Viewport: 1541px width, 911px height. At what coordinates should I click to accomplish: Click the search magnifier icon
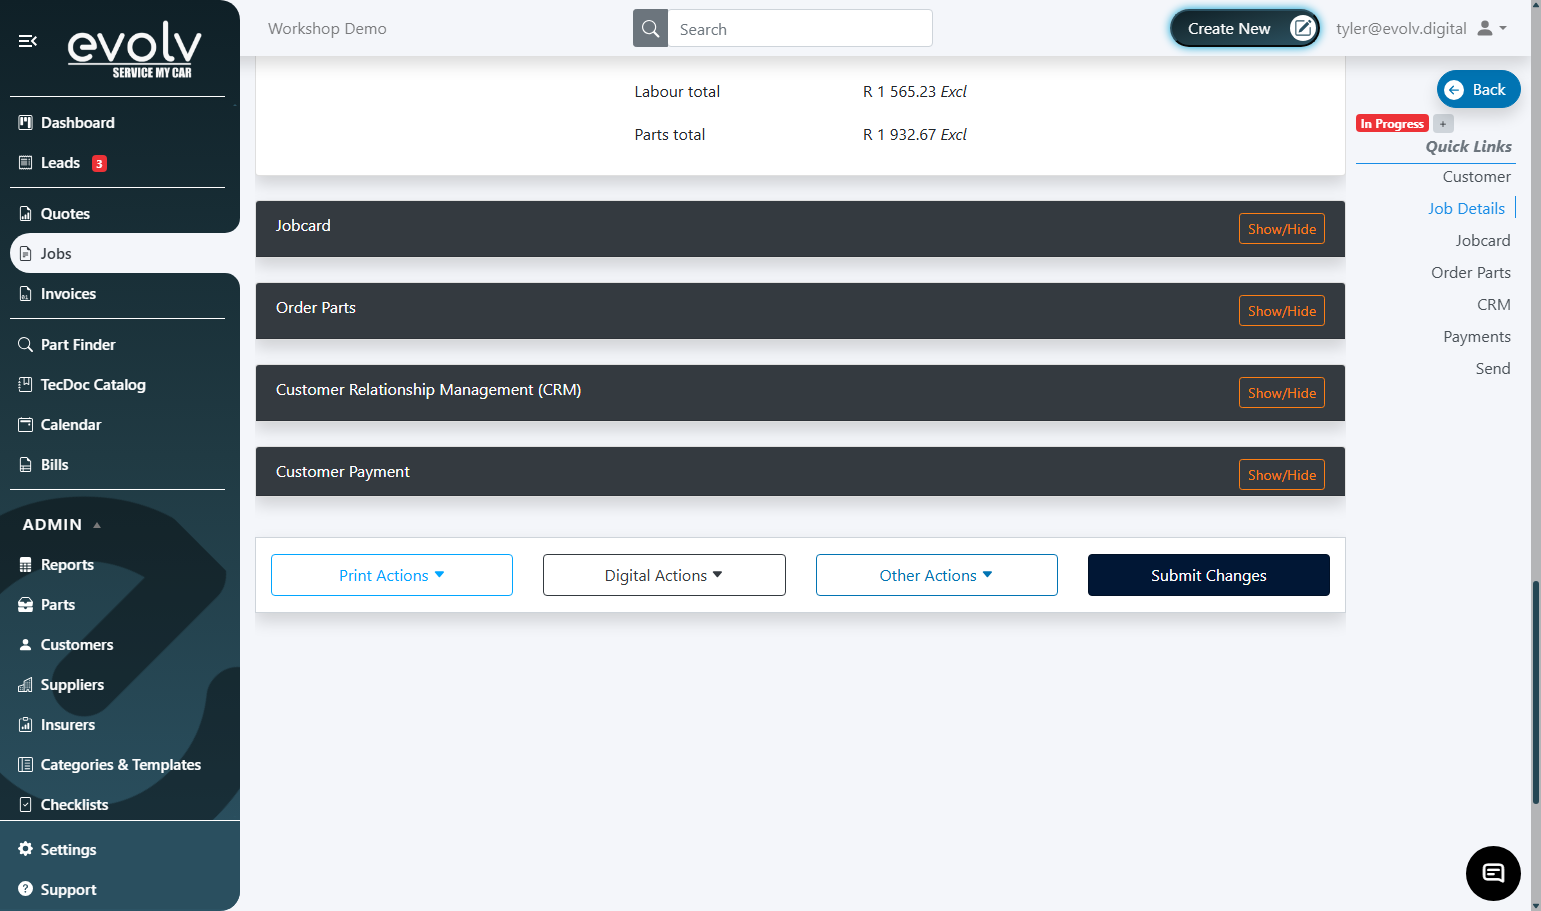coord(651,29)
